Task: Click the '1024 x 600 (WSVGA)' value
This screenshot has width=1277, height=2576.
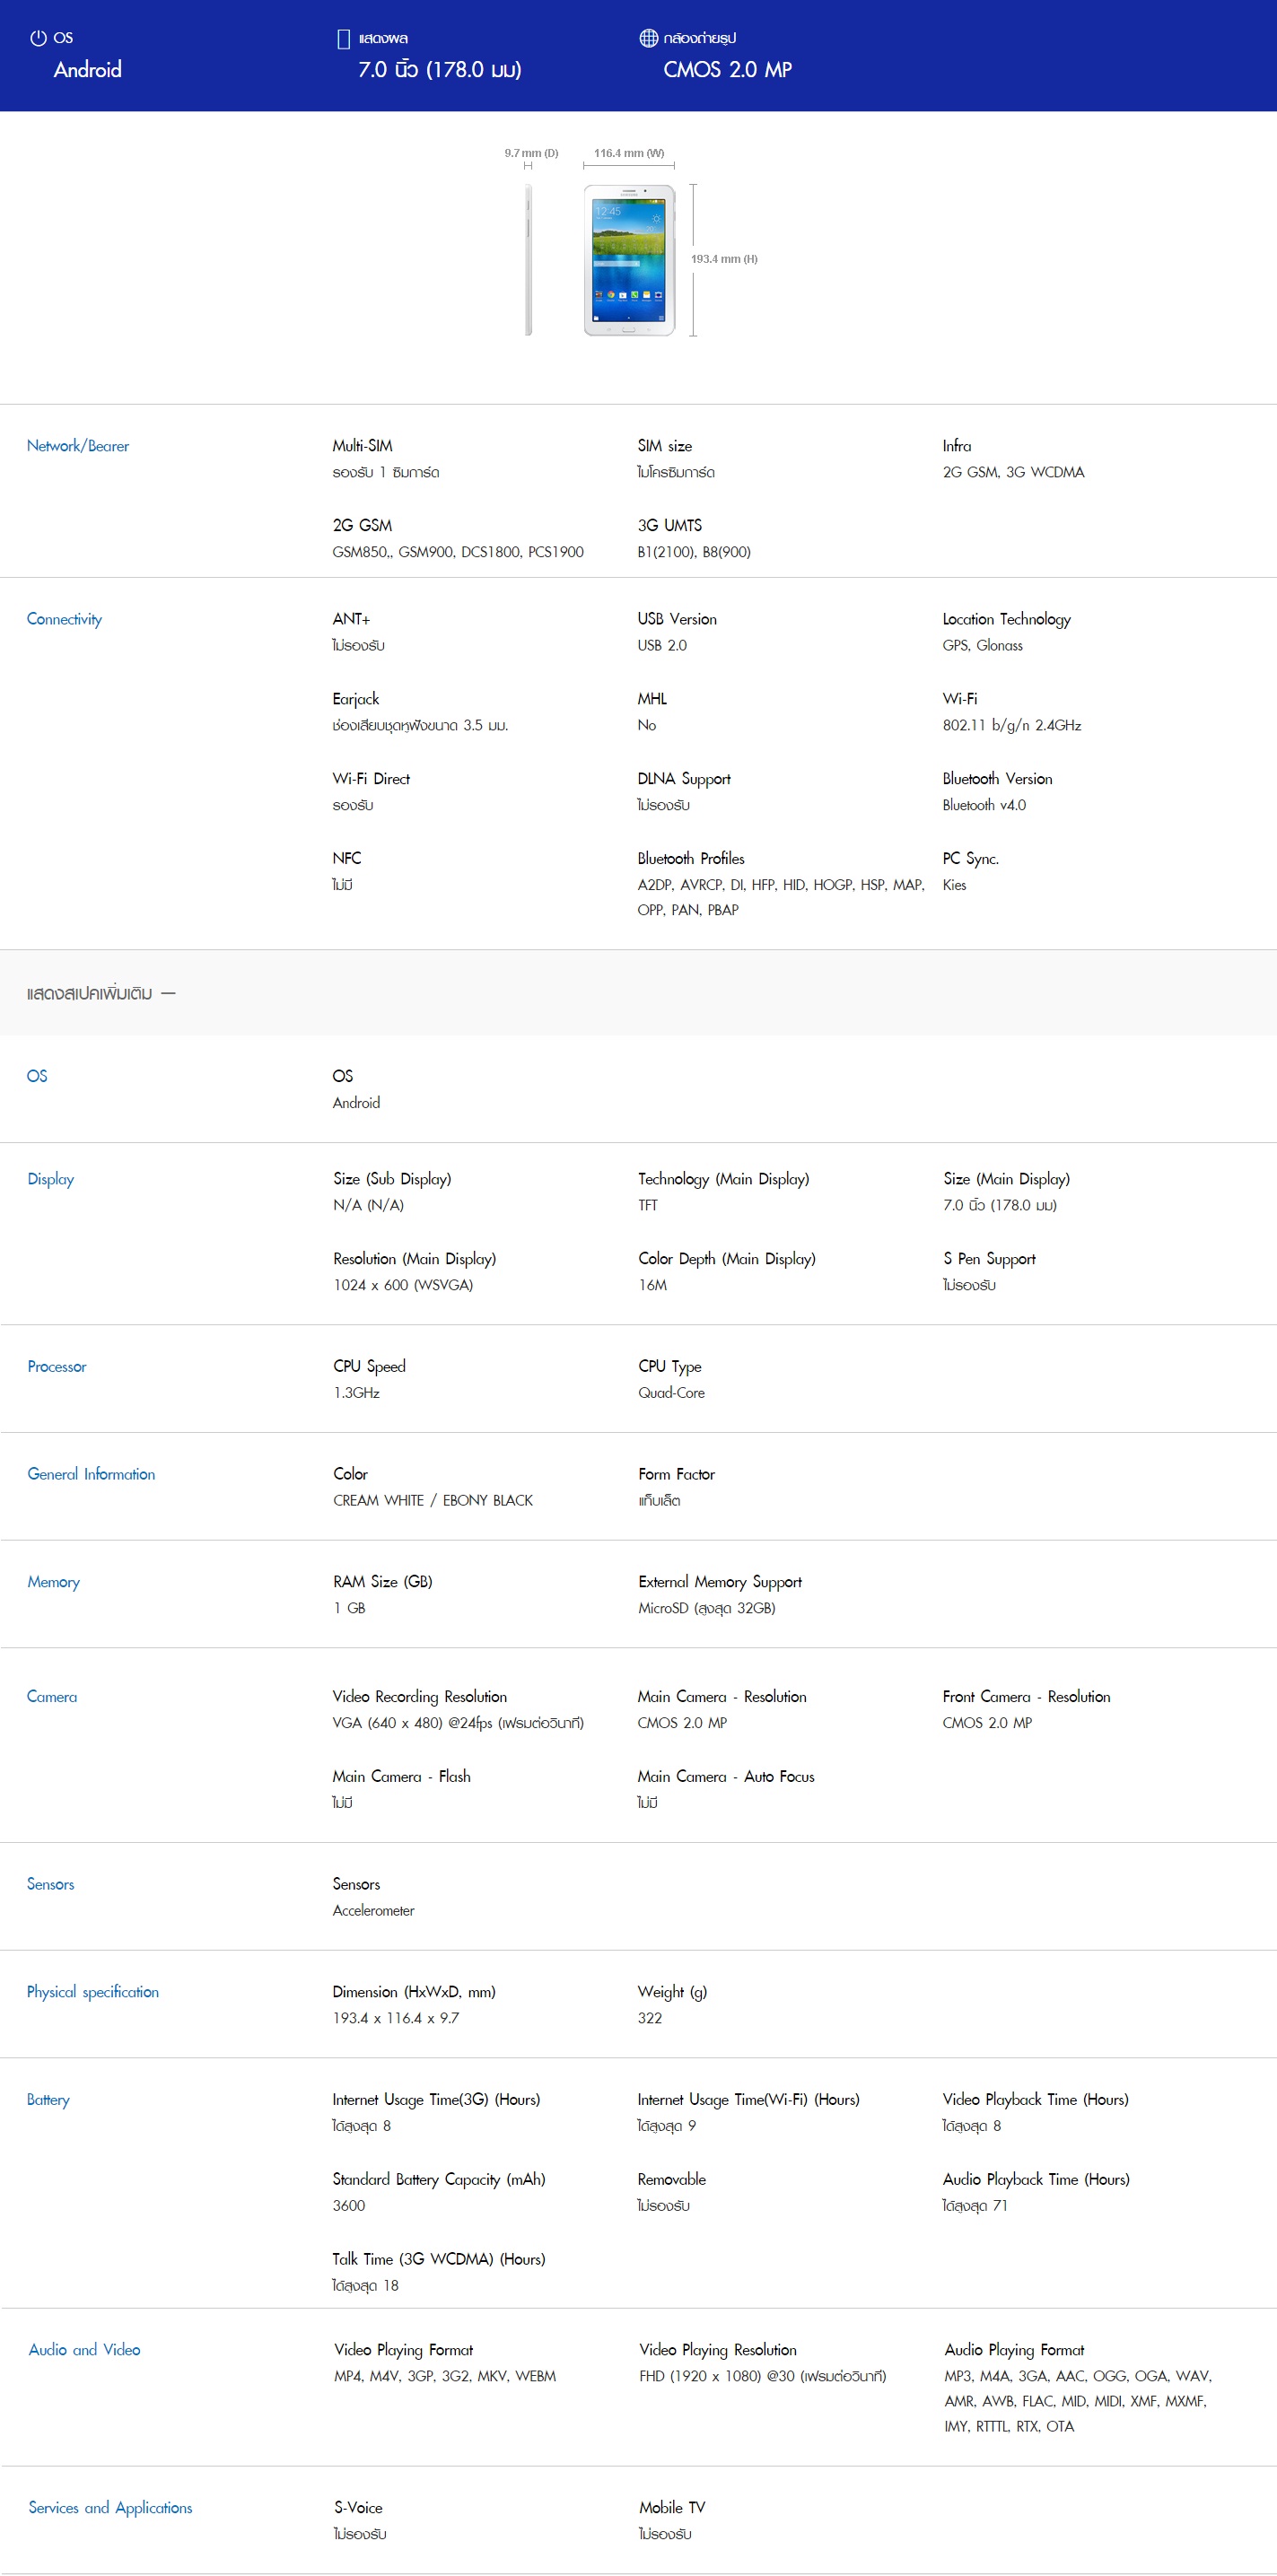Action: coord(403,1285)
